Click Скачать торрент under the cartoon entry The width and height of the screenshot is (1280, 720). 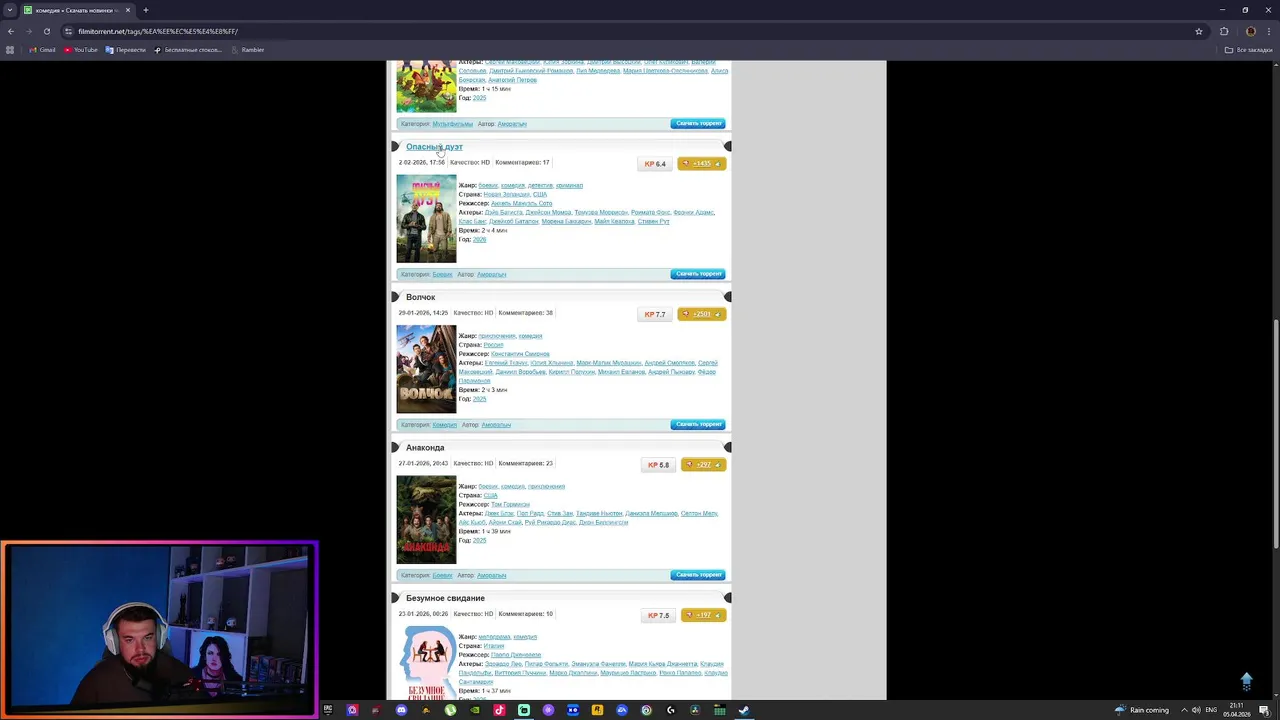(x=698, y=124)
